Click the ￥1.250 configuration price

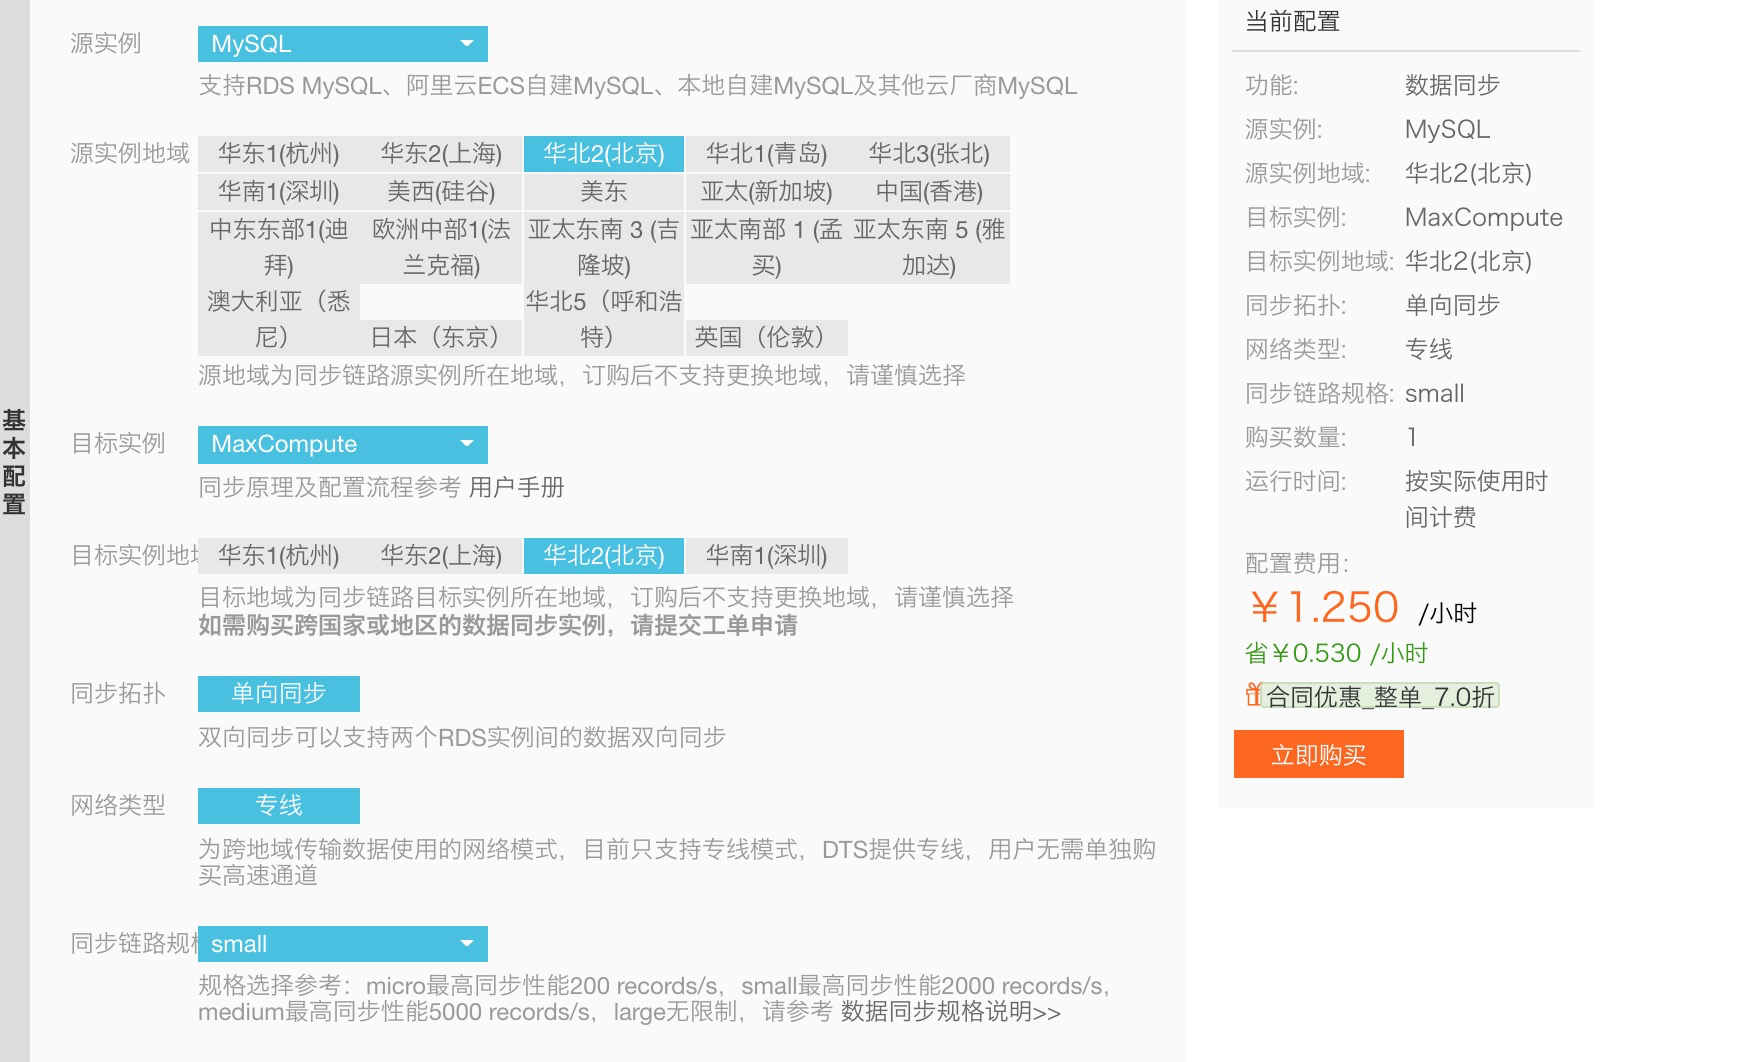point(1324,608)
